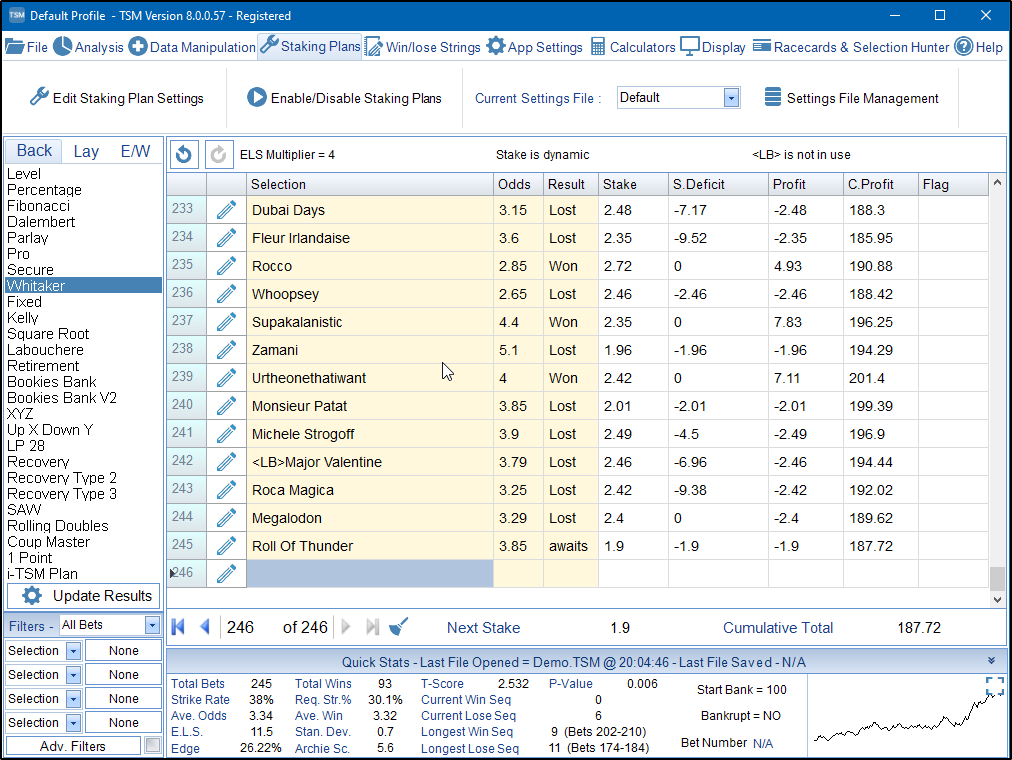Viewport: 1012px width, 760px height.
Task: Open Settings File Management
Action: 851,98
